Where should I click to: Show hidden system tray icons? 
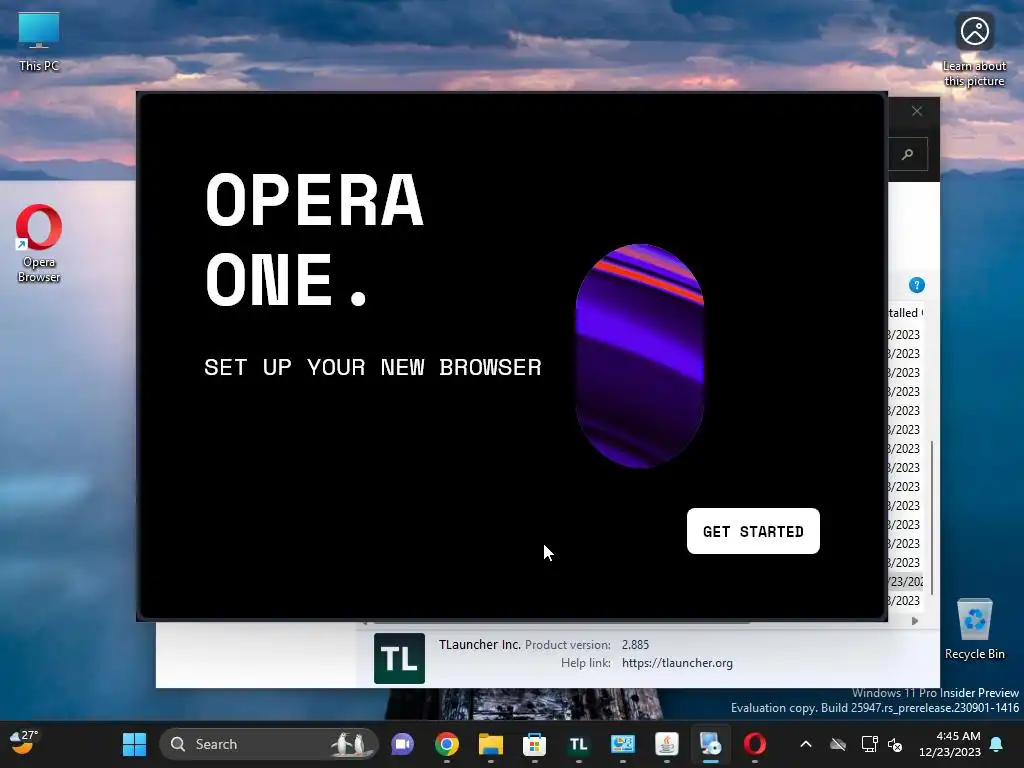(806, 744)
